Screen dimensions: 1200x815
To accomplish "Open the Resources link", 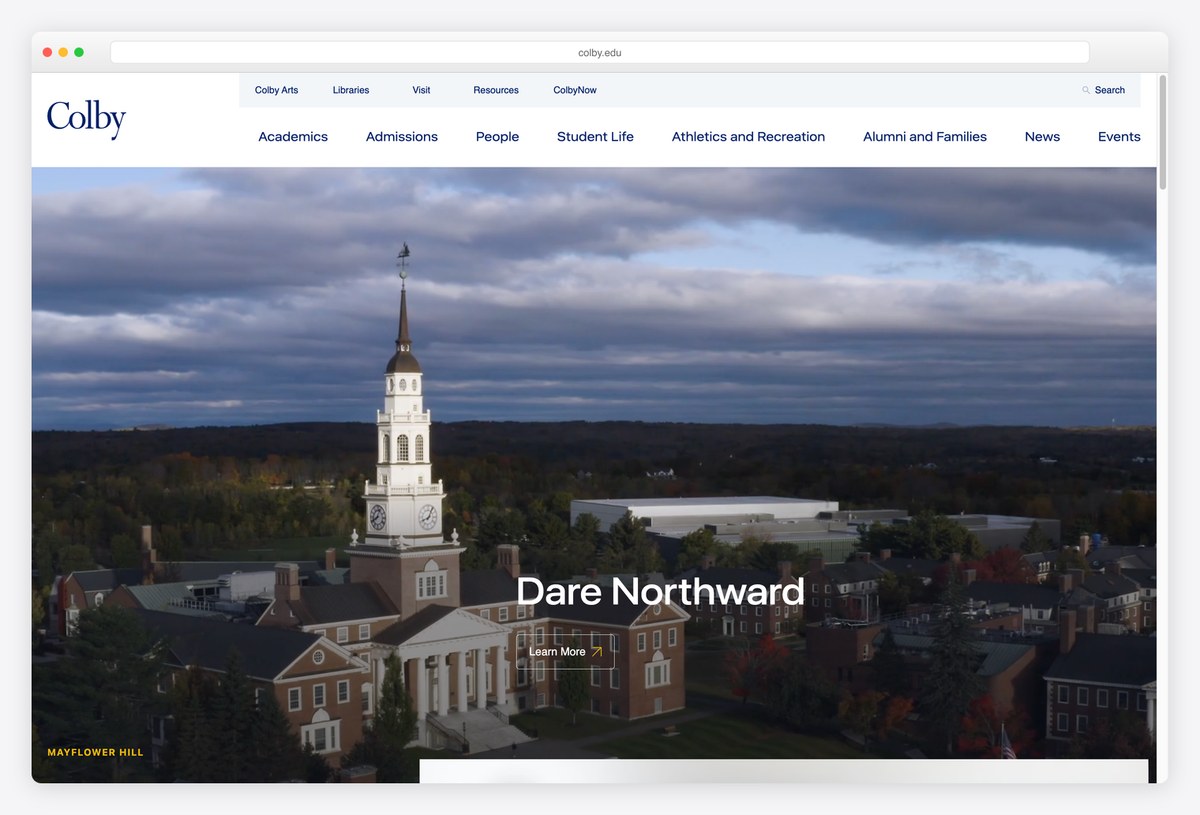I will tap(496, 90).
